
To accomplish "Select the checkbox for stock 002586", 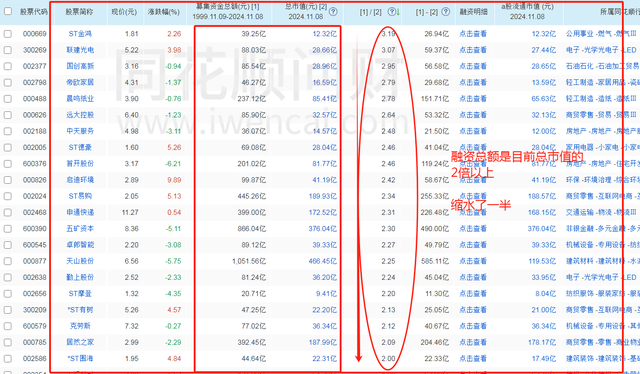I will [x=8, y=358].
